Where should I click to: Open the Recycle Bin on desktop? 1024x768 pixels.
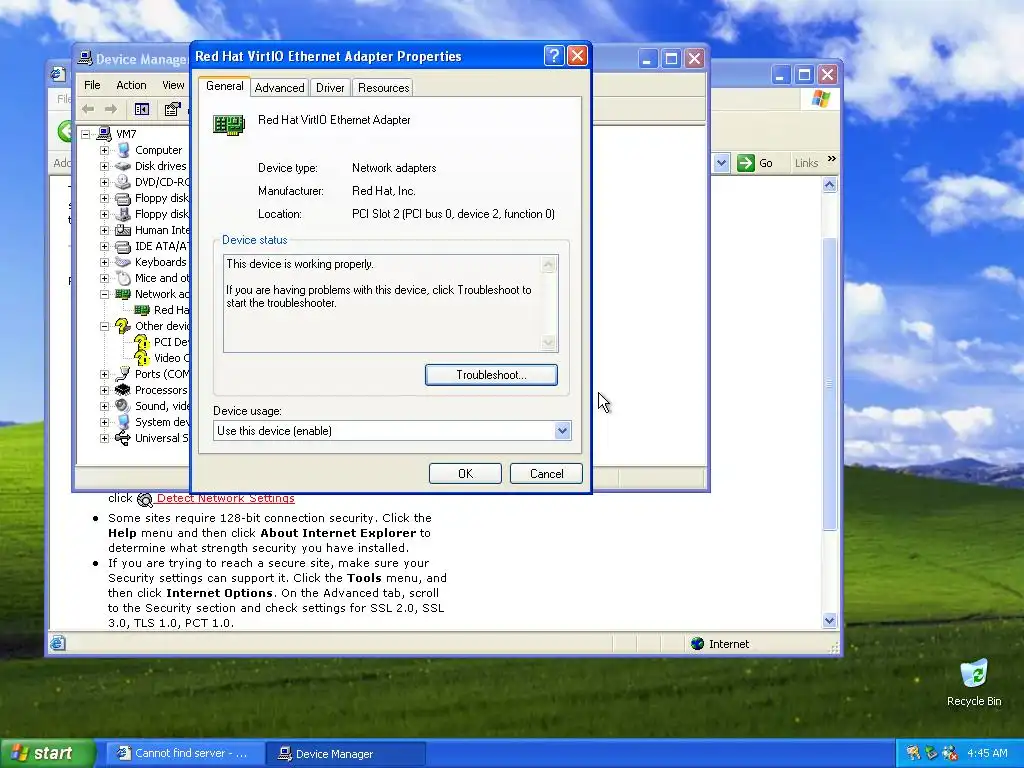[974, 682]
